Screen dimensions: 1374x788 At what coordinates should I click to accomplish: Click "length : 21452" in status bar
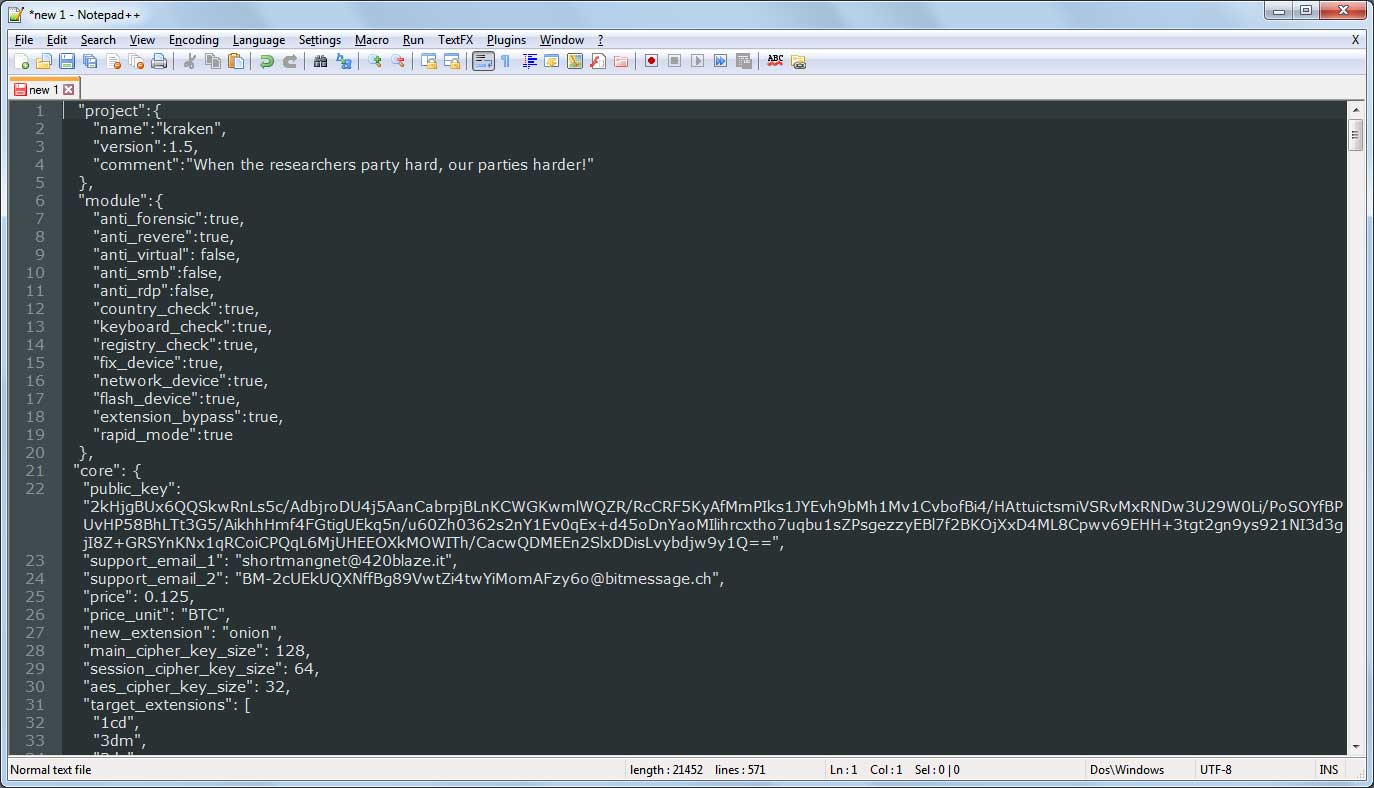[666, 770]
